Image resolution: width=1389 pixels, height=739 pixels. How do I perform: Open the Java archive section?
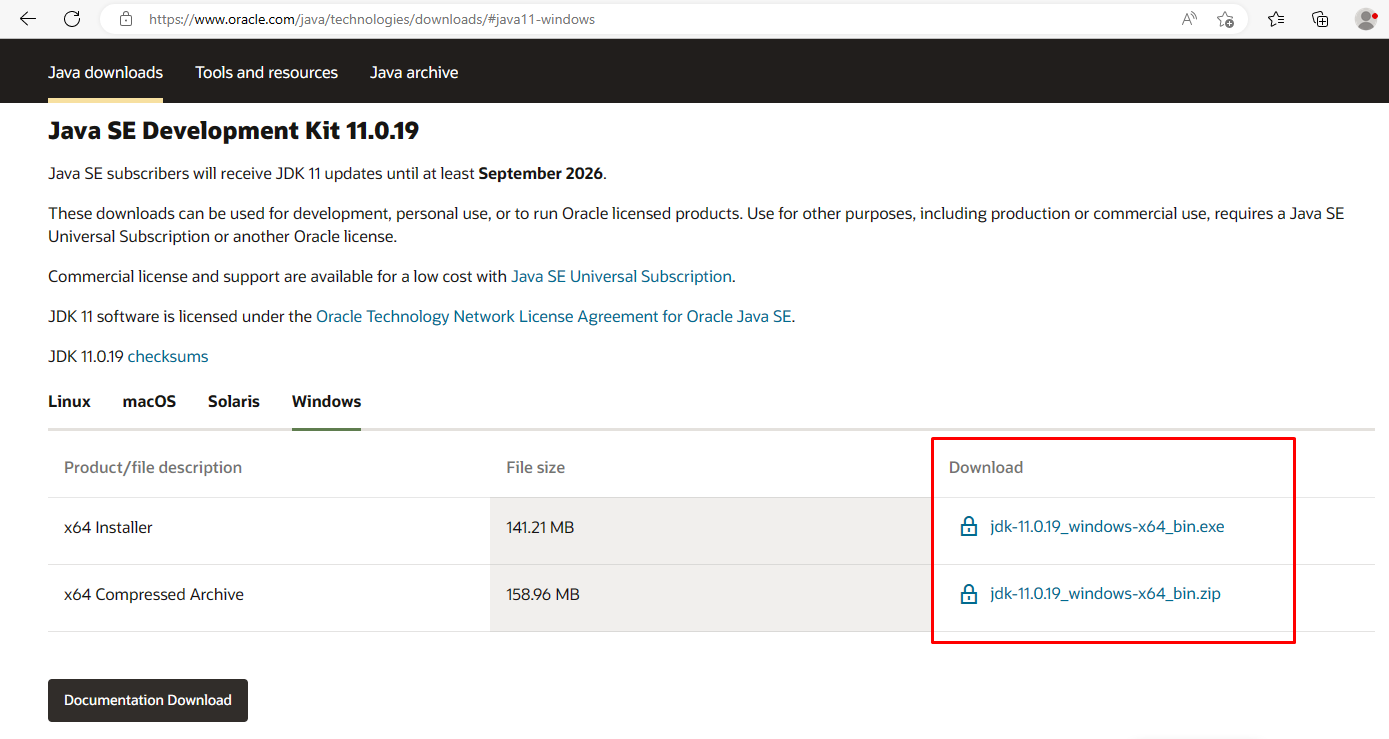414,71
